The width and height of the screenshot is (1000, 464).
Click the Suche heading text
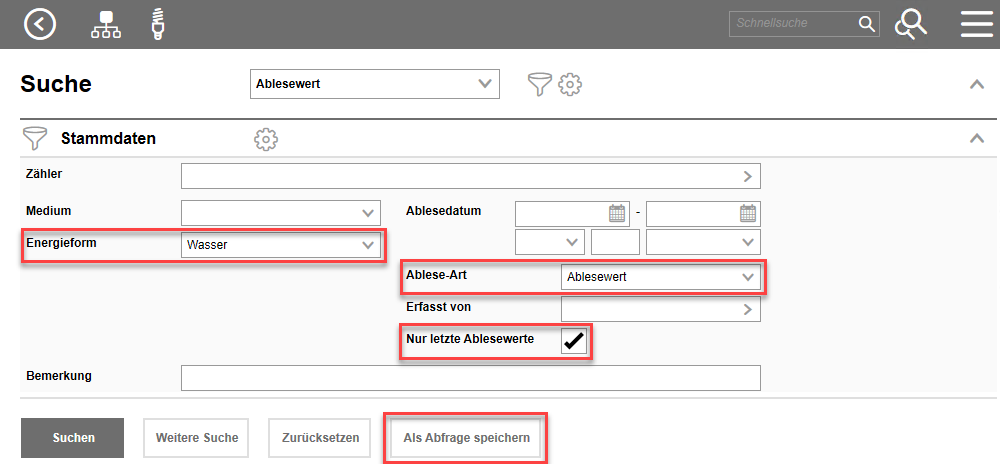point(56,84)
